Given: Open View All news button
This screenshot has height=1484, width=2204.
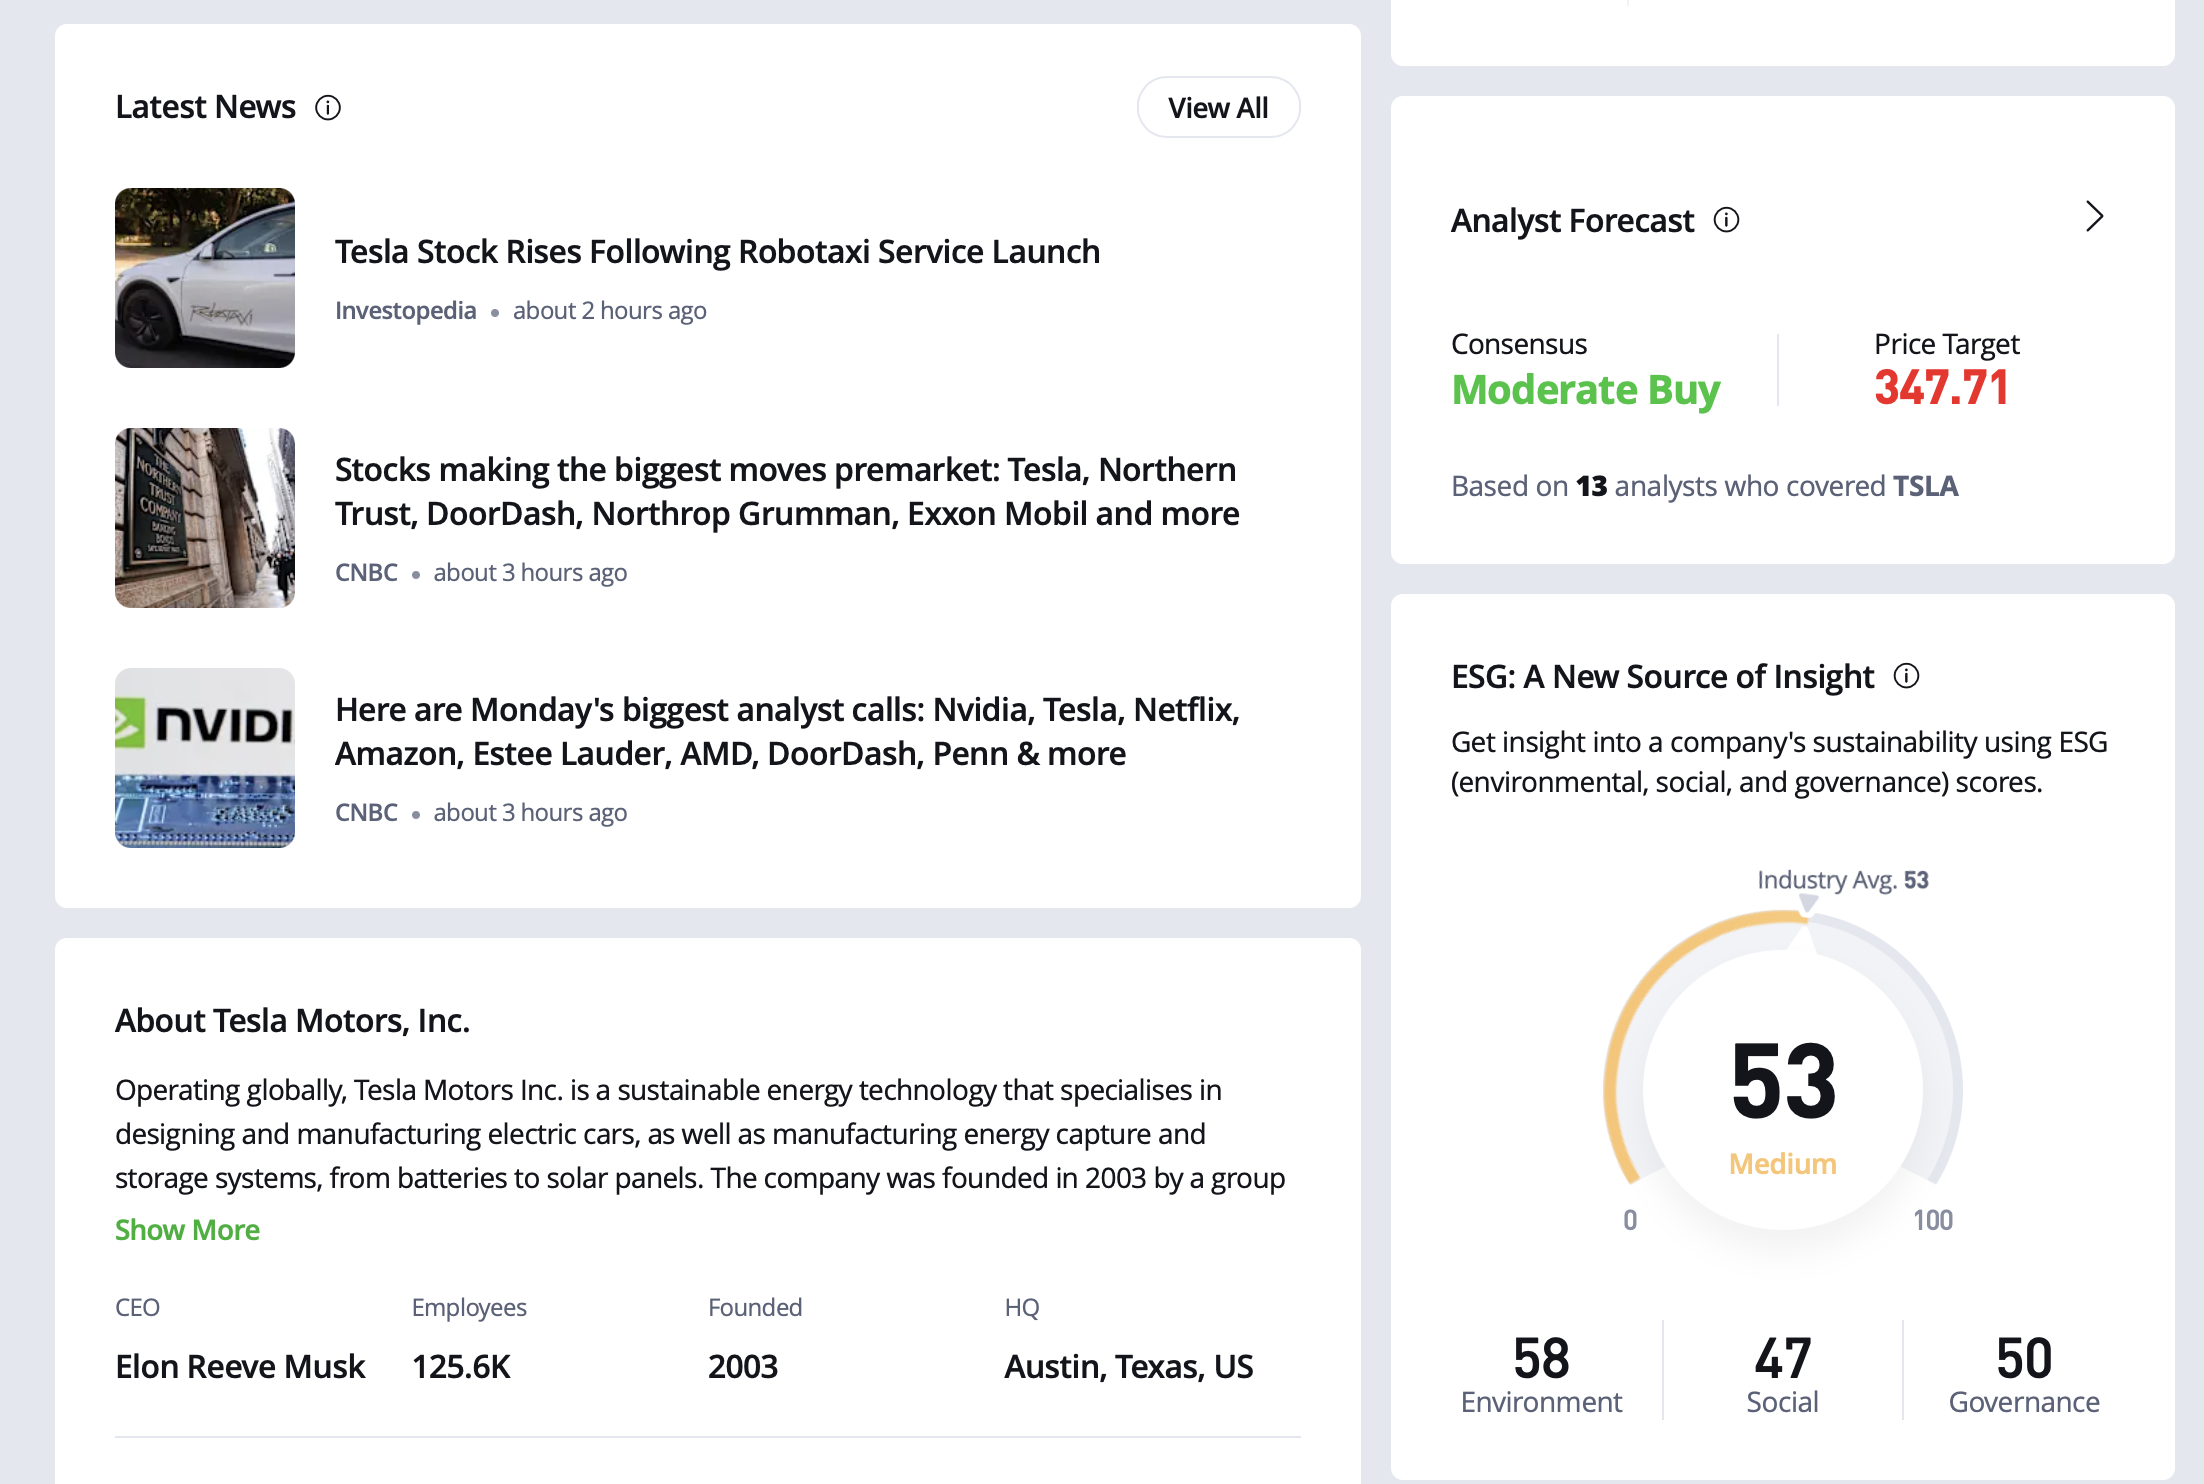Looking at the screenshot, I should point(1218,107).
